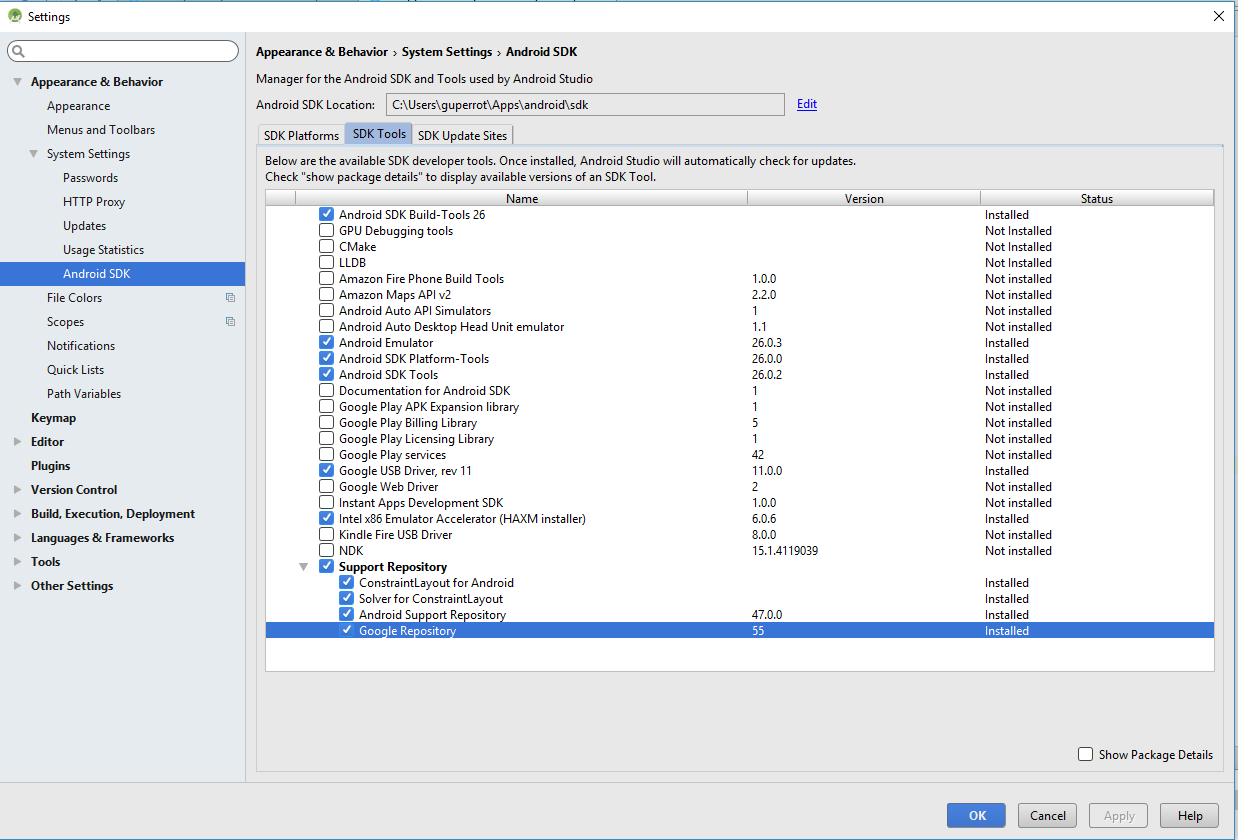
Task: Click the Apply button
Action: [x=1119, y=815]
